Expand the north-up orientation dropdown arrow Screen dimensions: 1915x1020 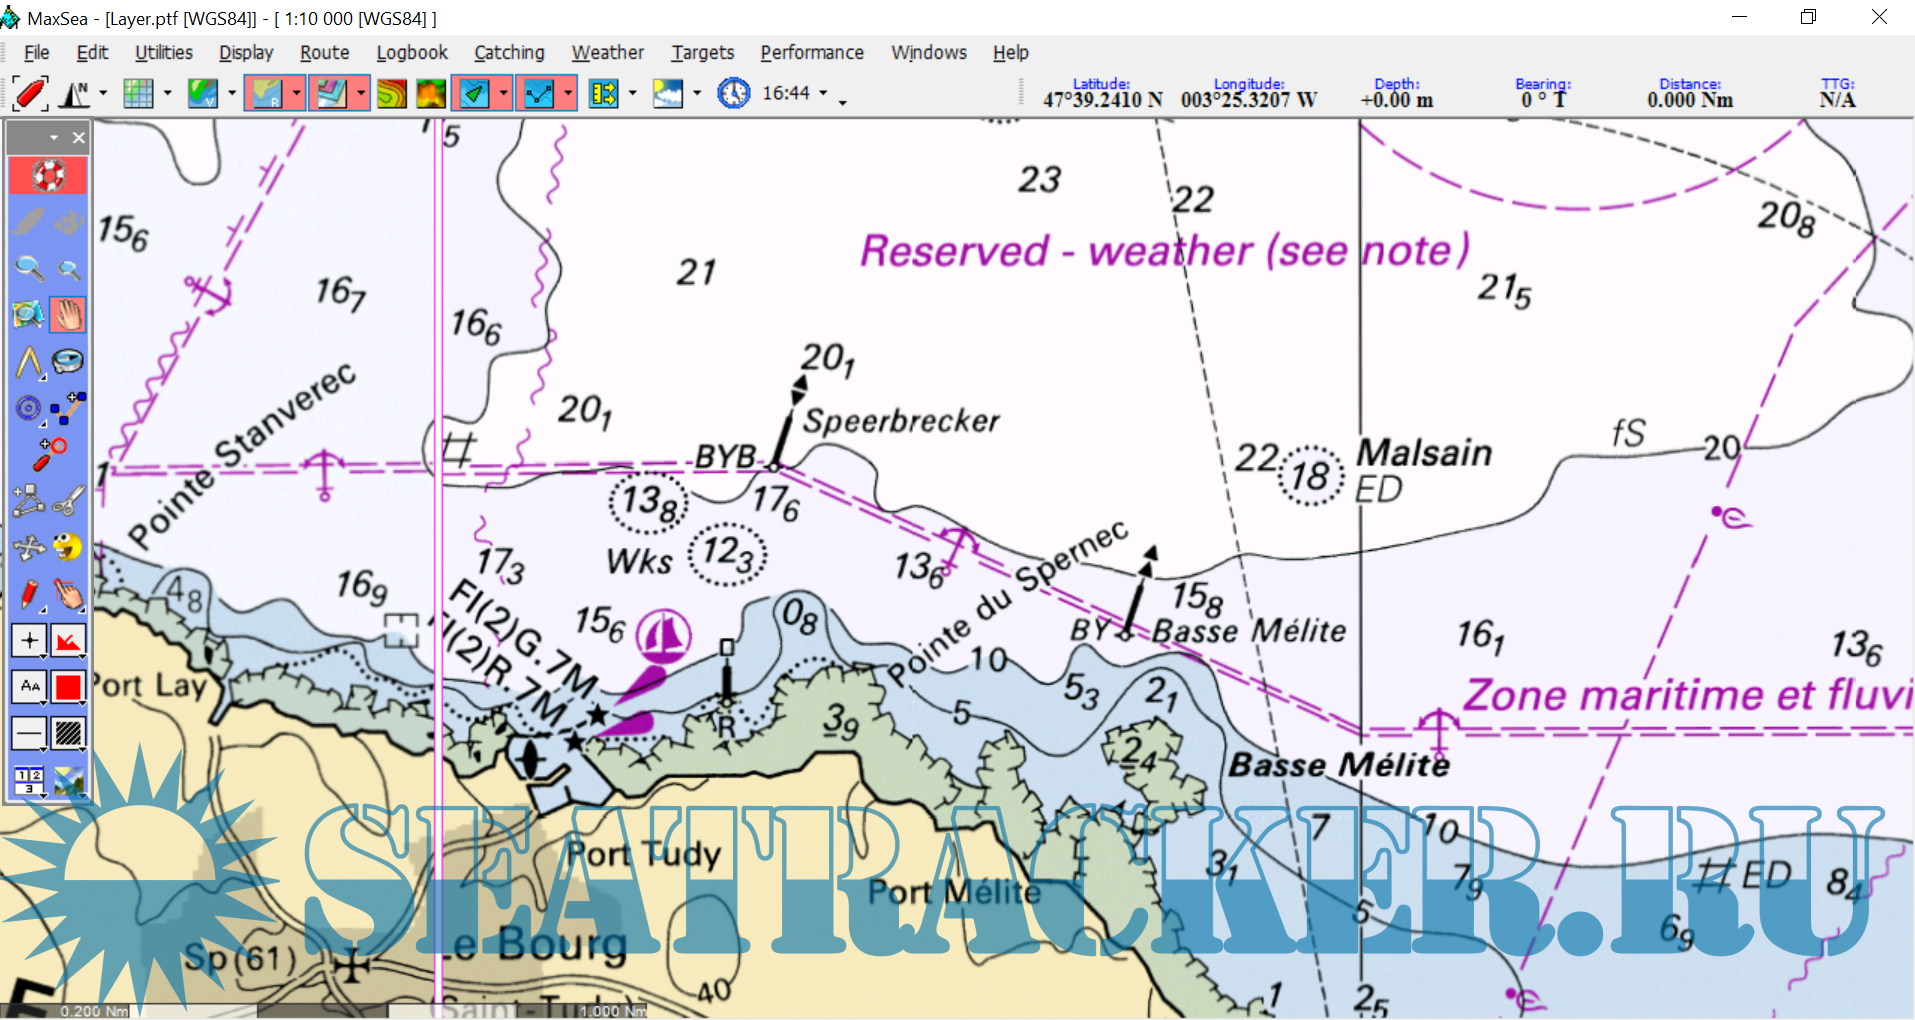coord(103,94)
